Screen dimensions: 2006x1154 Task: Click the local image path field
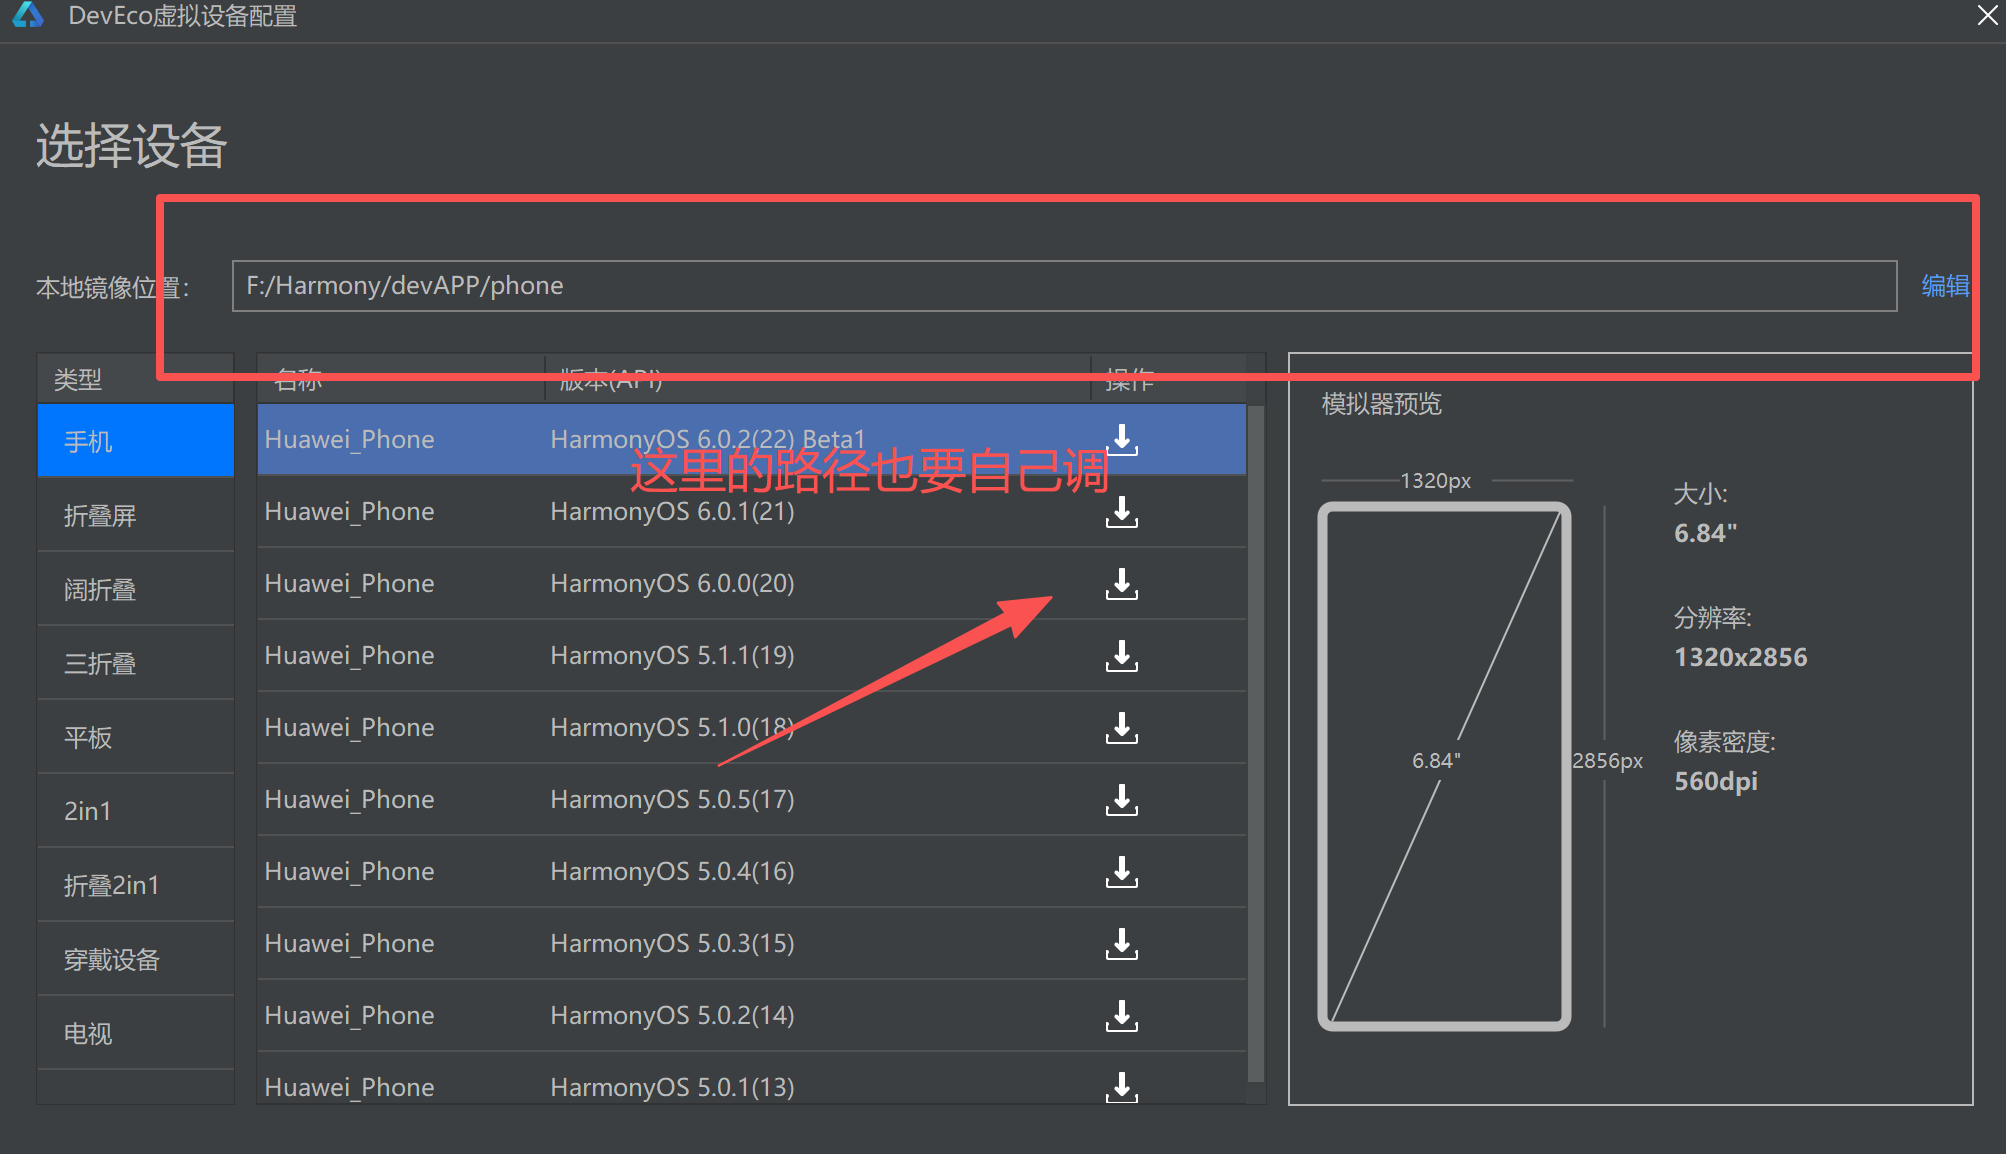click(x=1063, y=287)
